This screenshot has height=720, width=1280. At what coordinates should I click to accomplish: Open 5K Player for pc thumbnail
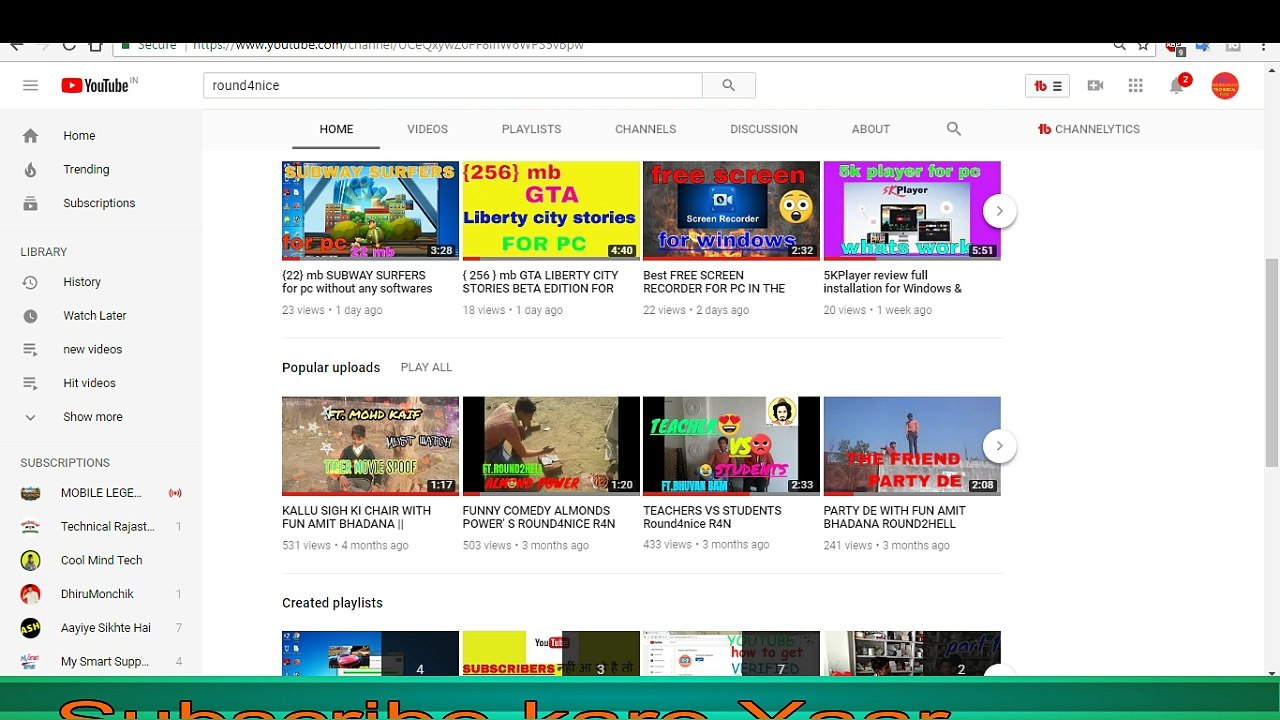click(x=912, y=210)
